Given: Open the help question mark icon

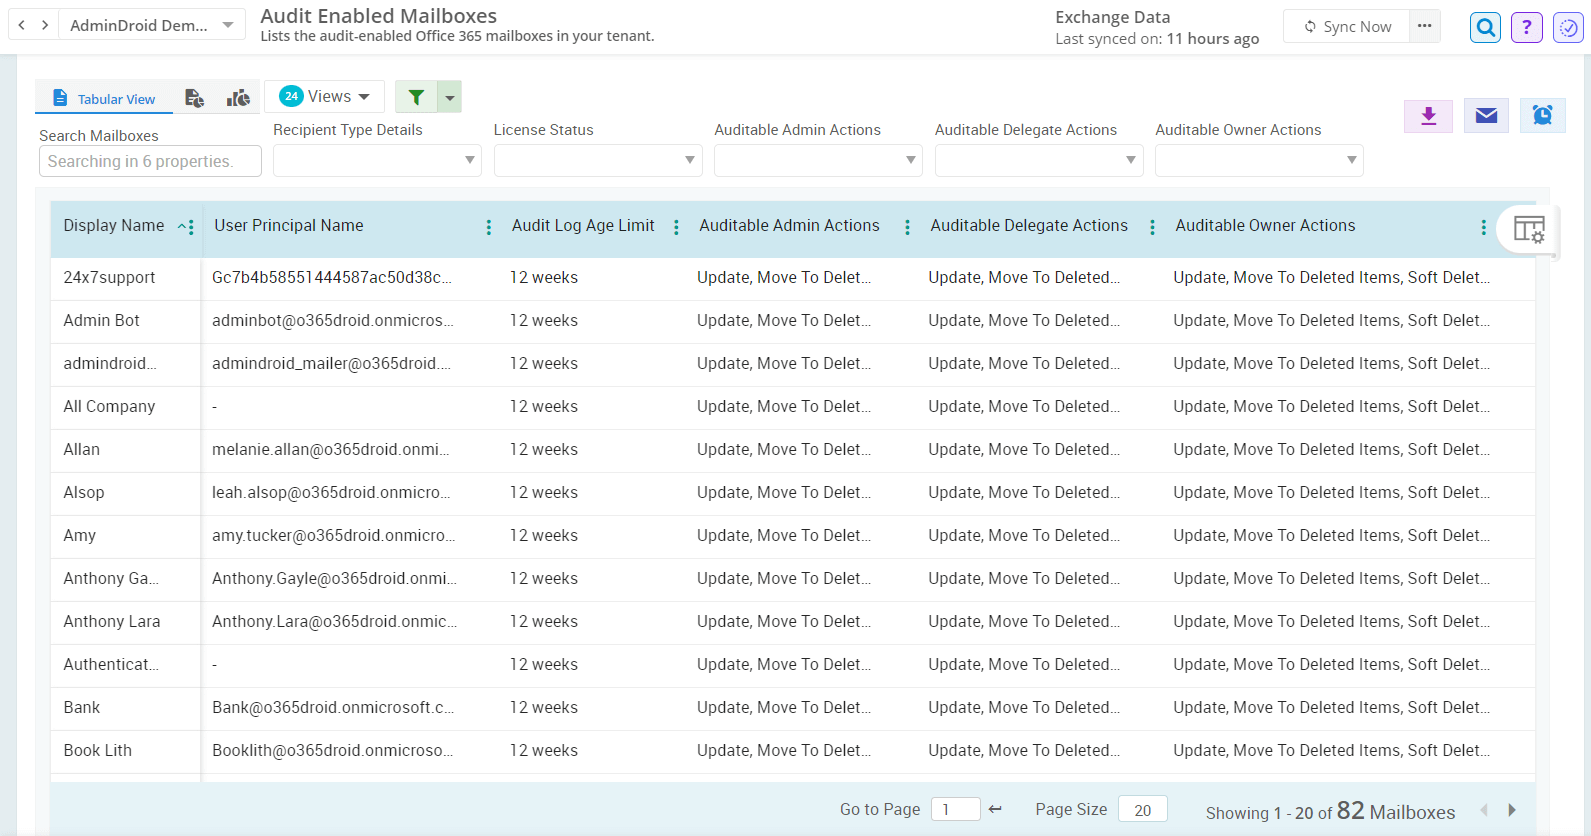Looking at the screenshot, I should (1527, 27).
